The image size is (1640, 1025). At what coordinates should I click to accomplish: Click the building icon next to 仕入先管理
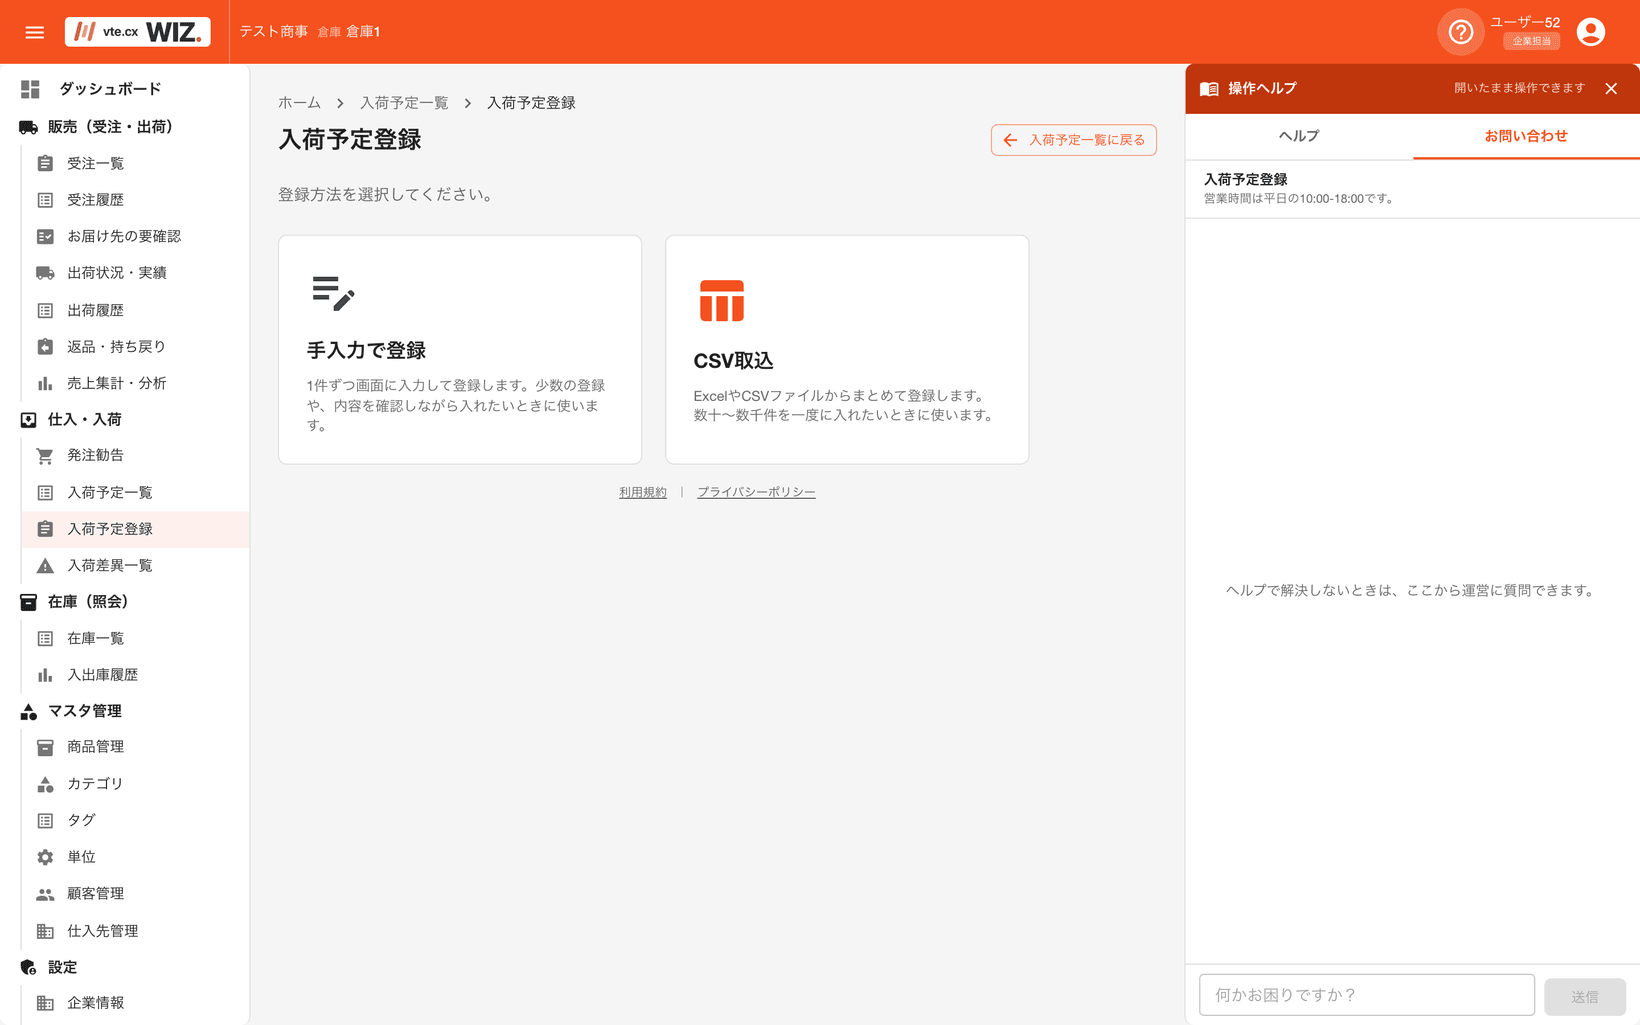pyautogui.click(x=45, y=931)
